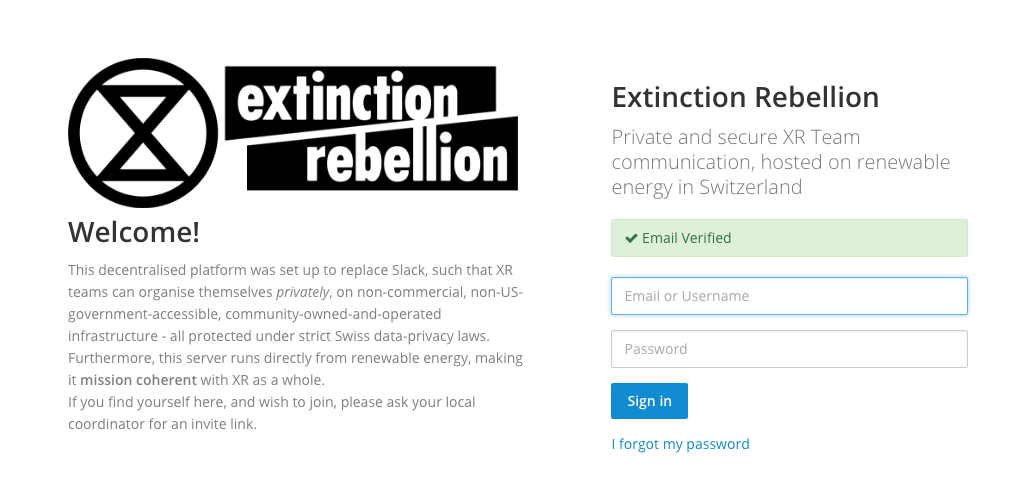The image size is (1027, 488).
Task: Click the 'Extinction Rebellion' site title heading
Action: [745, 97]
